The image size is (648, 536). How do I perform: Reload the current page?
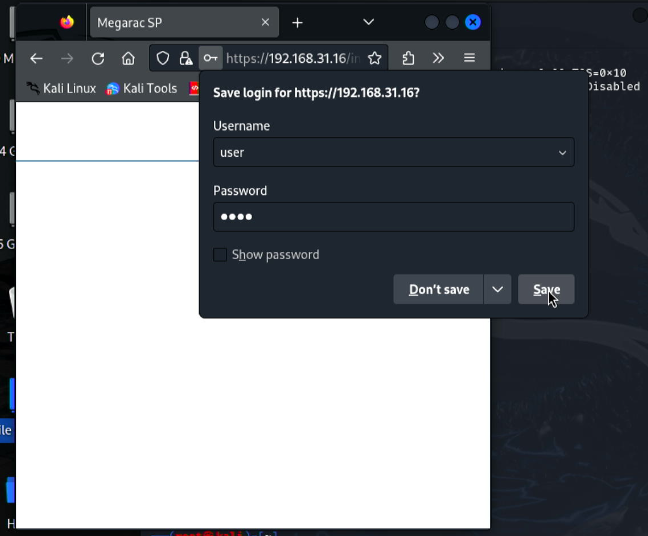point(98,58)
